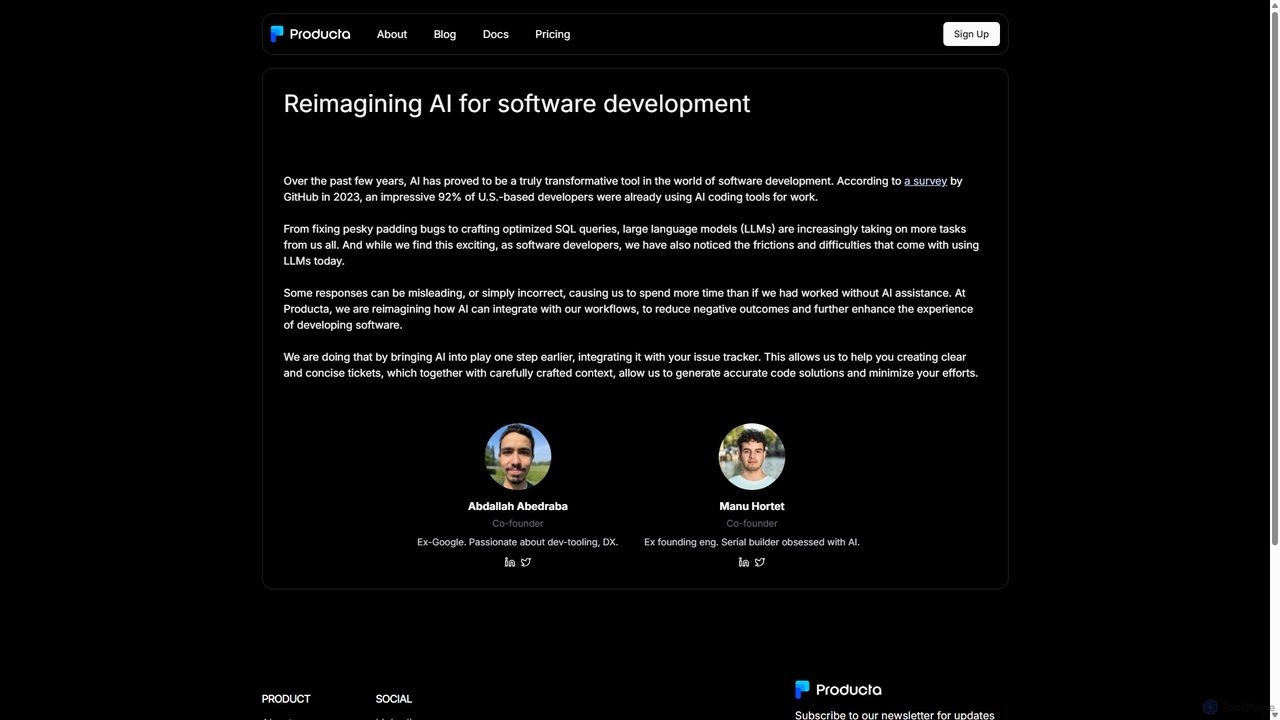1280x720 pixels.
Task: Click the bio "Ex founding eng. Serial builder obsessed with AI."
Action: coord(752,542)
